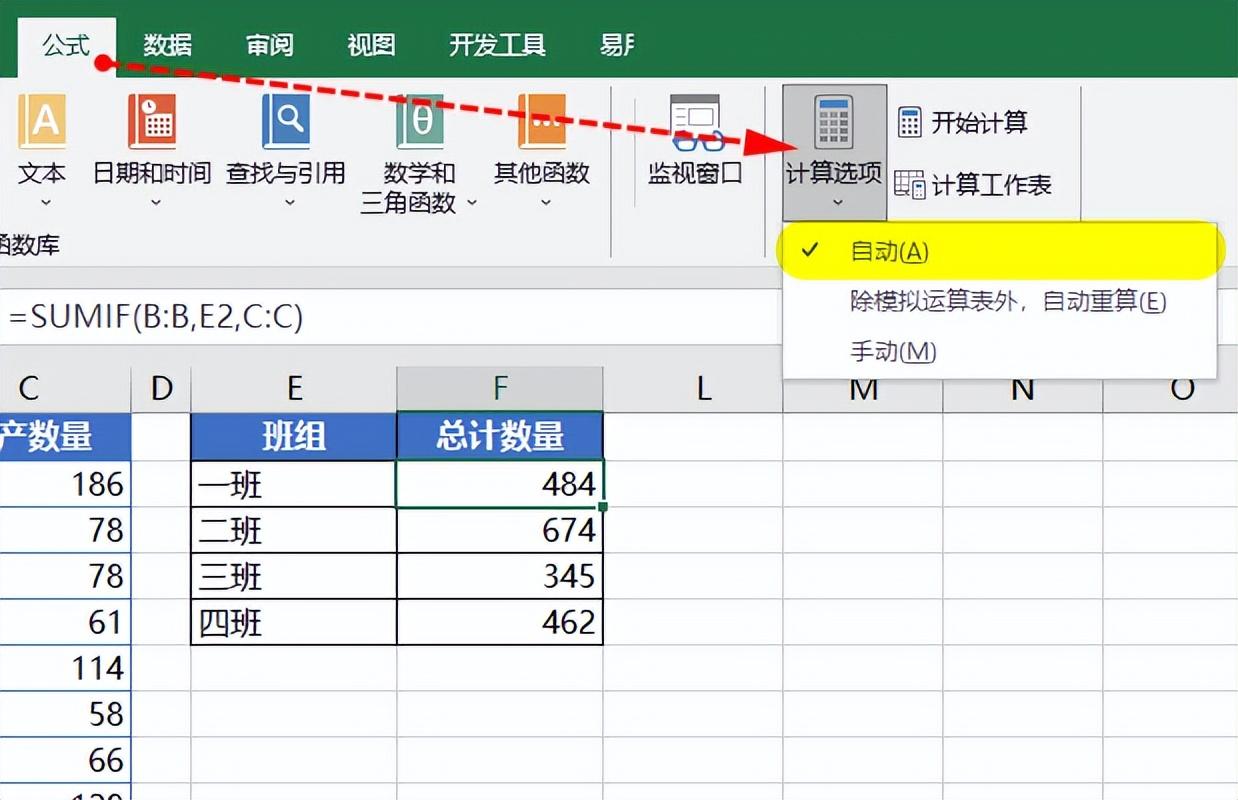Select column E header
This screenshot has width=1238, height=800.
point(294,389)
